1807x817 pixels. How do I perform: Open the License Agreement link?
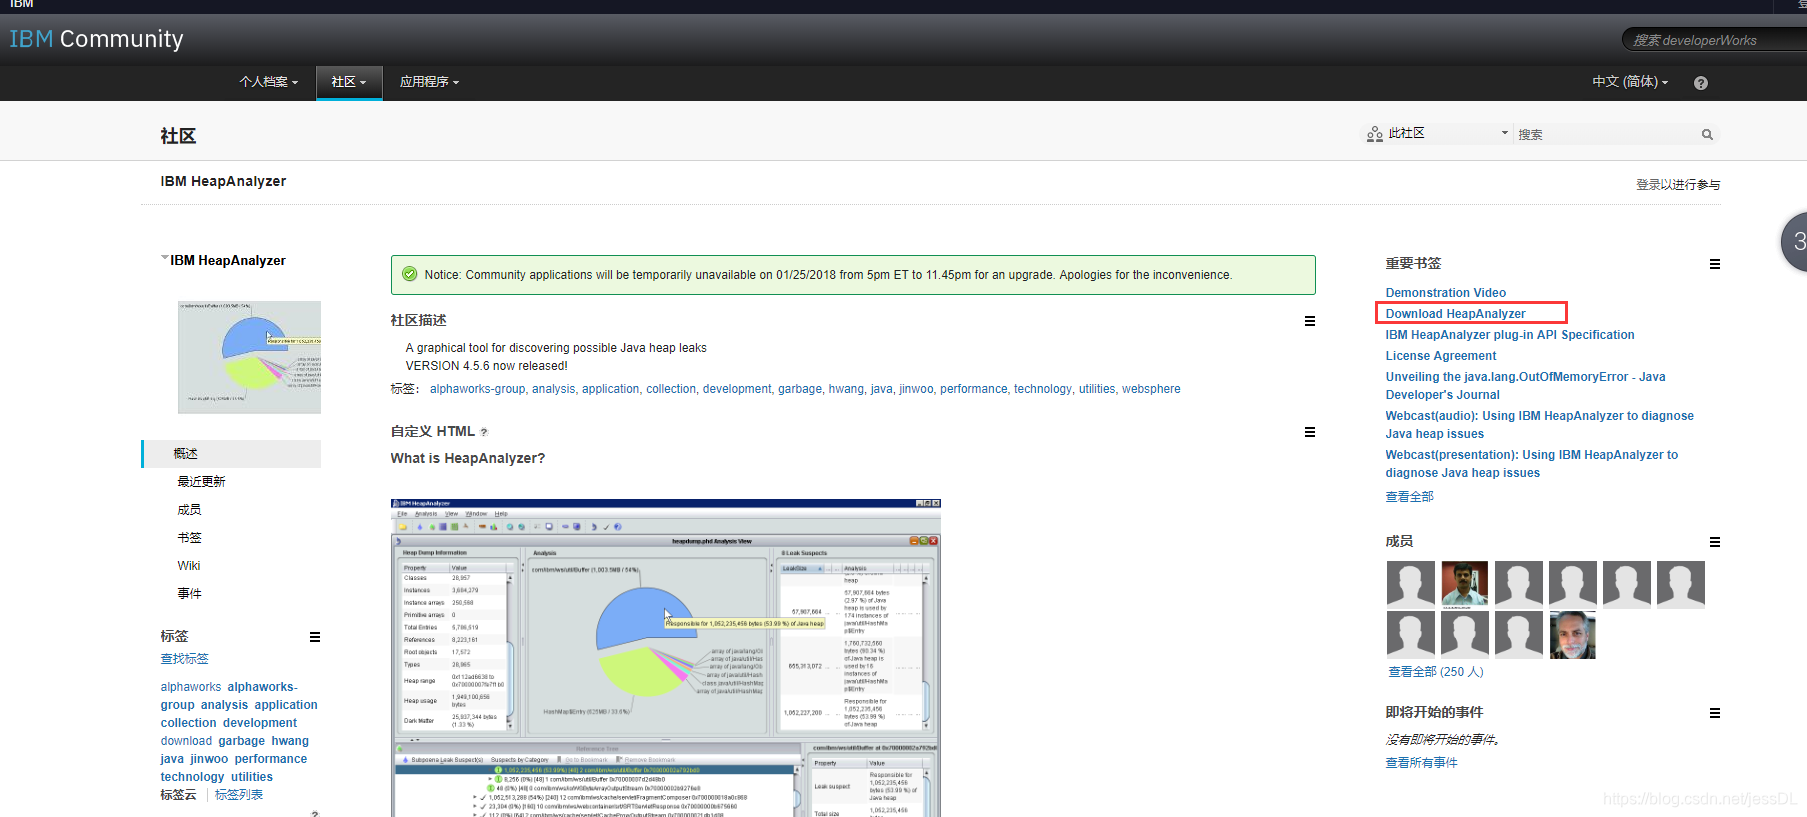[1440, 356]
